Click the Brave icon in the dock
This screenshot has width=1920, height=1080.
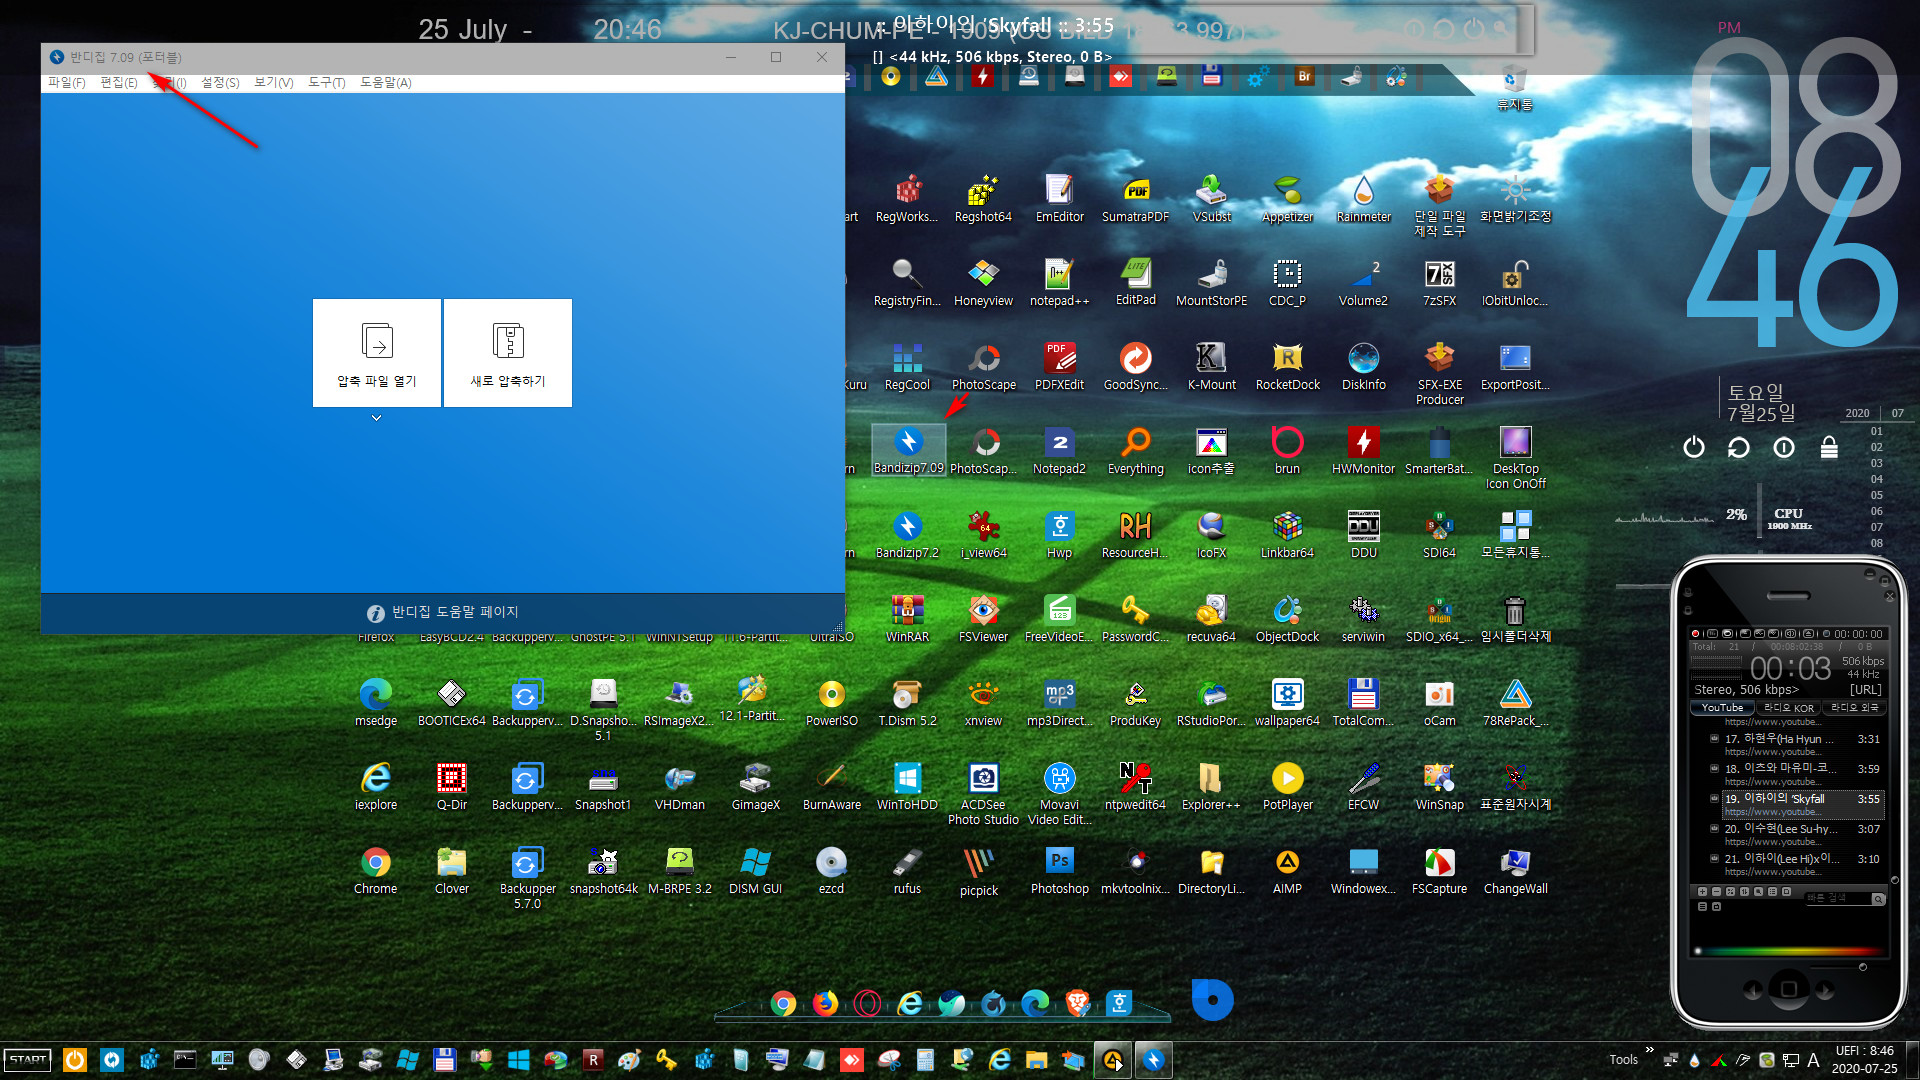(1077, 1003)
